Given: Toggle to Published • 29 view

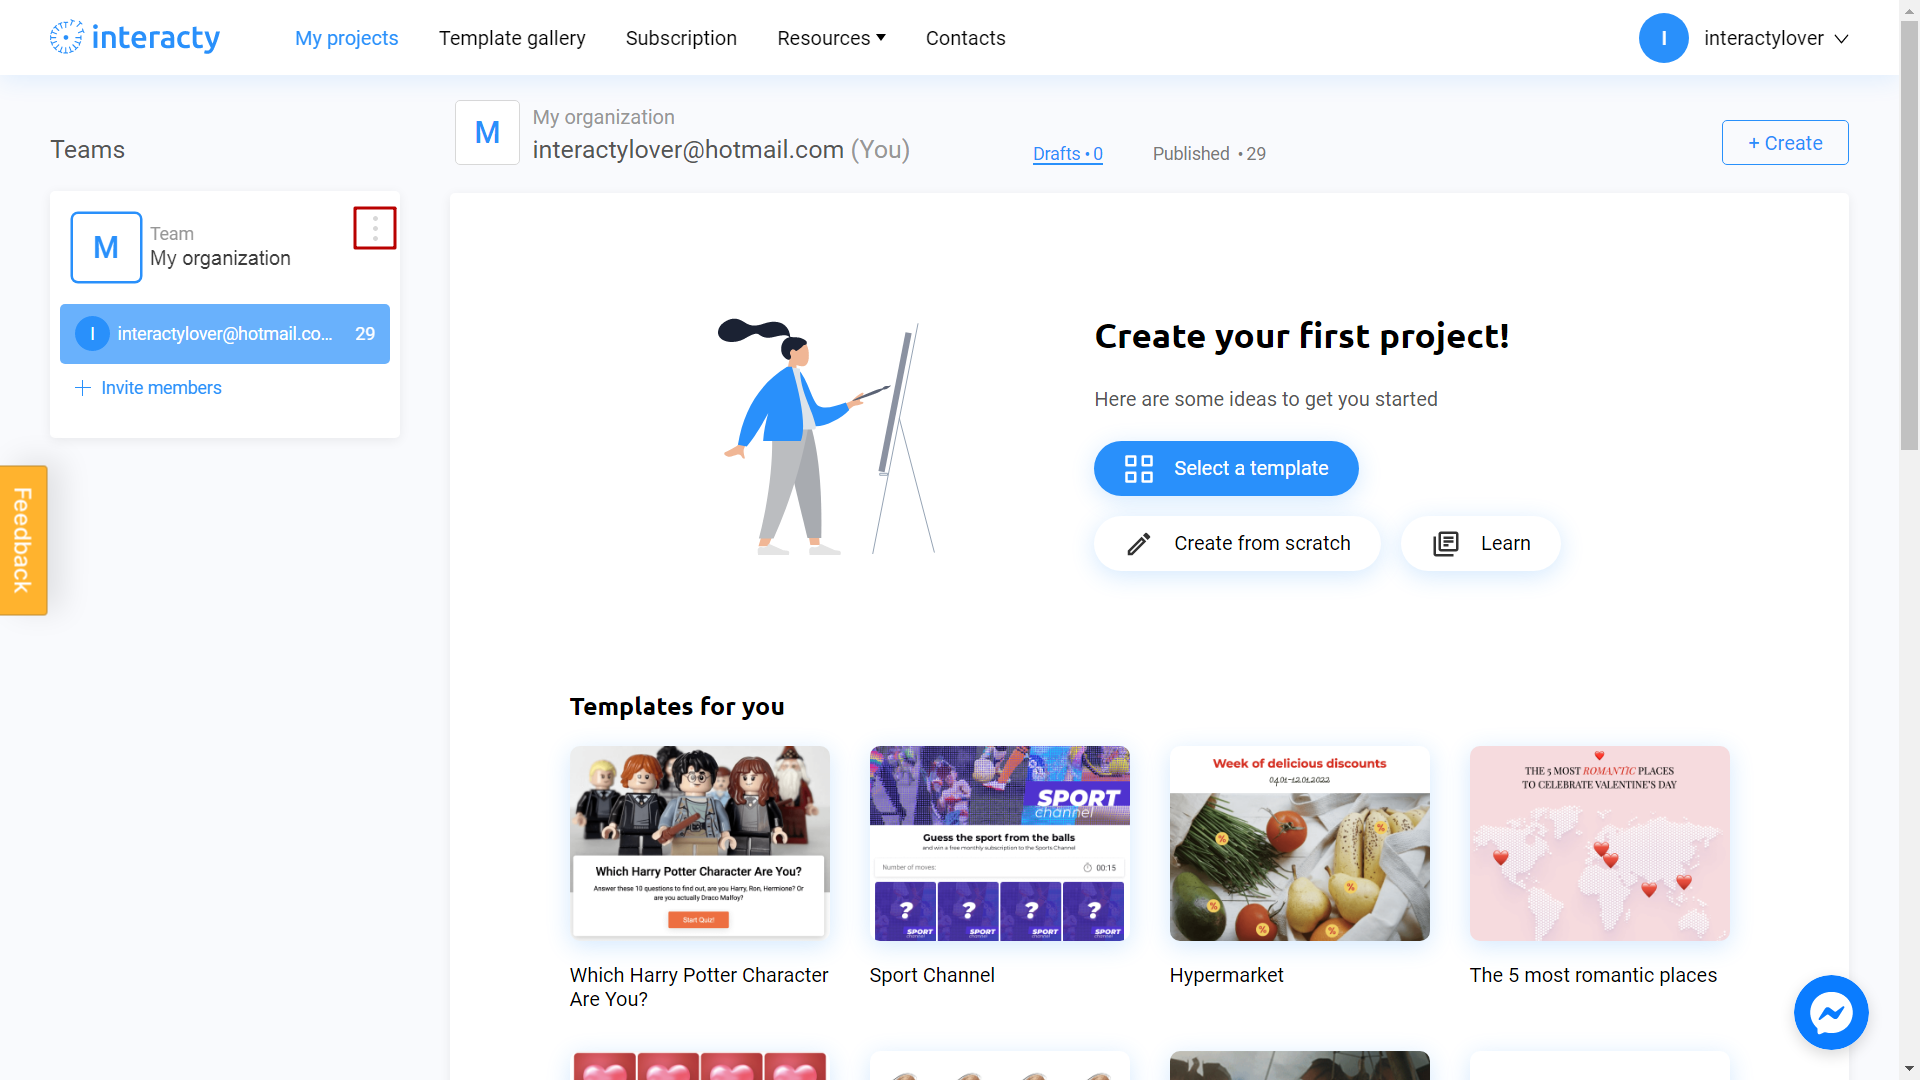Looking at the screenshot, I should pos(1208,153).
